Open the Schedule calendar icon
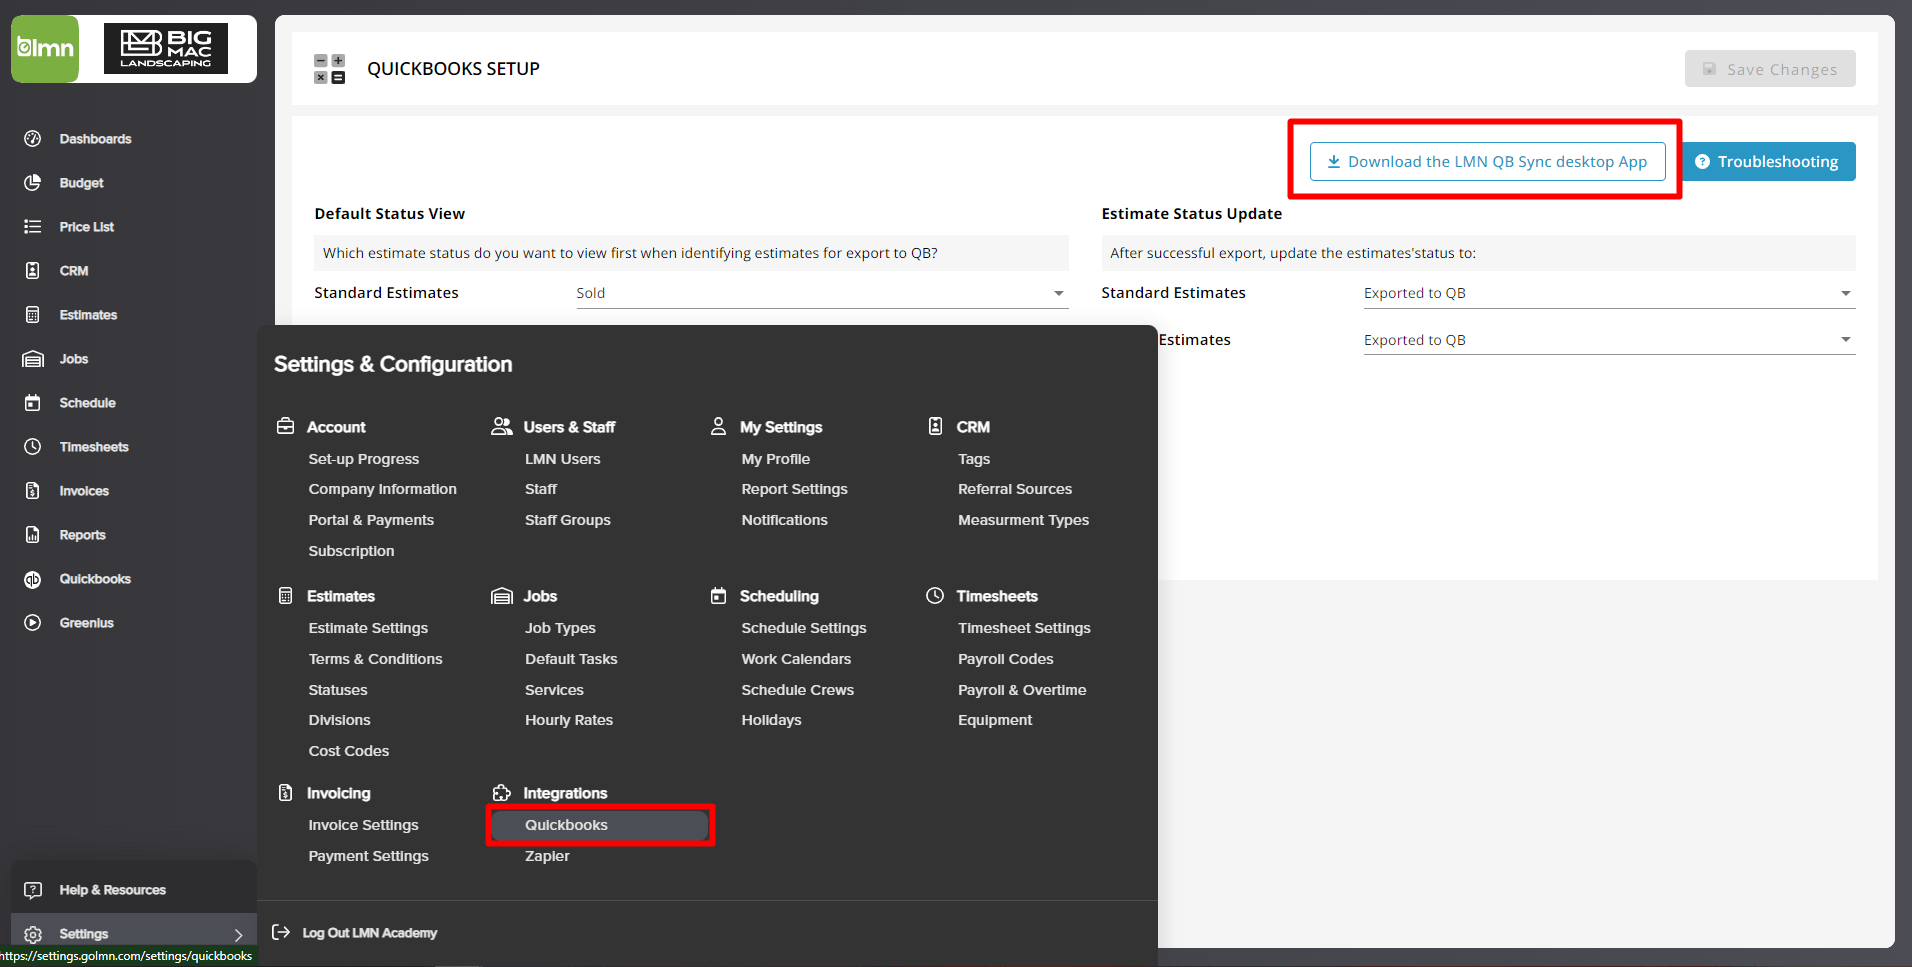The width and height of the screenshot is (1912, 967). 88,403
